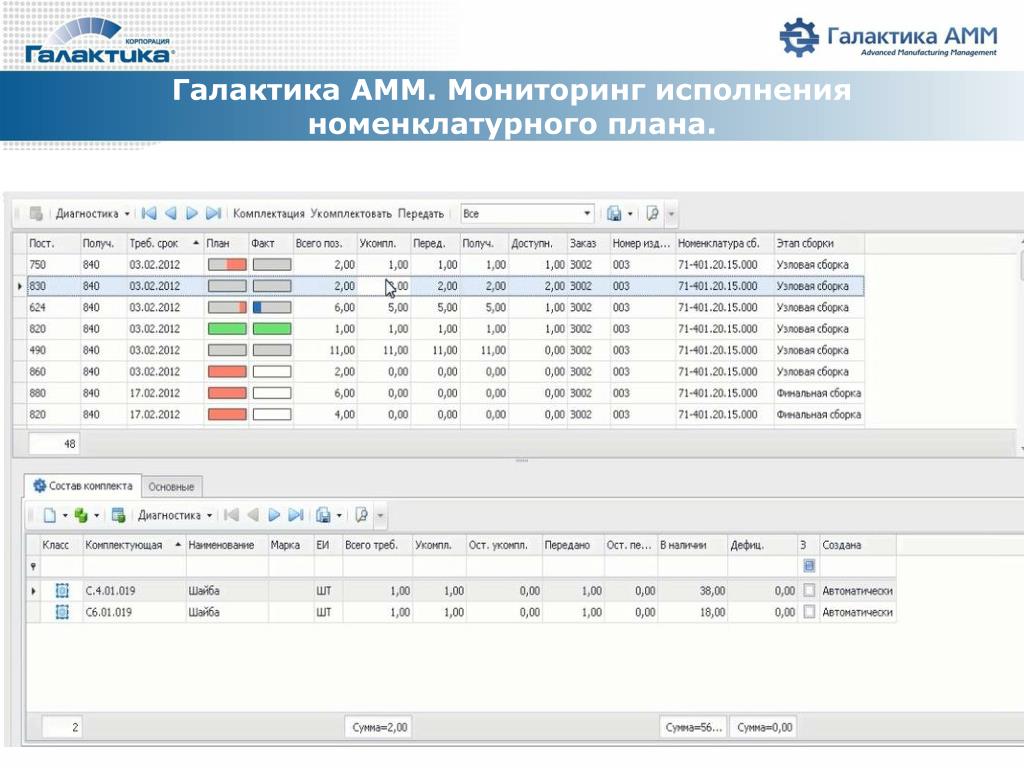Open dropdown arrow next to lower save icon
Image resolution: width=1024 pixels, height=768 pixels.
(x=339, y=515)
